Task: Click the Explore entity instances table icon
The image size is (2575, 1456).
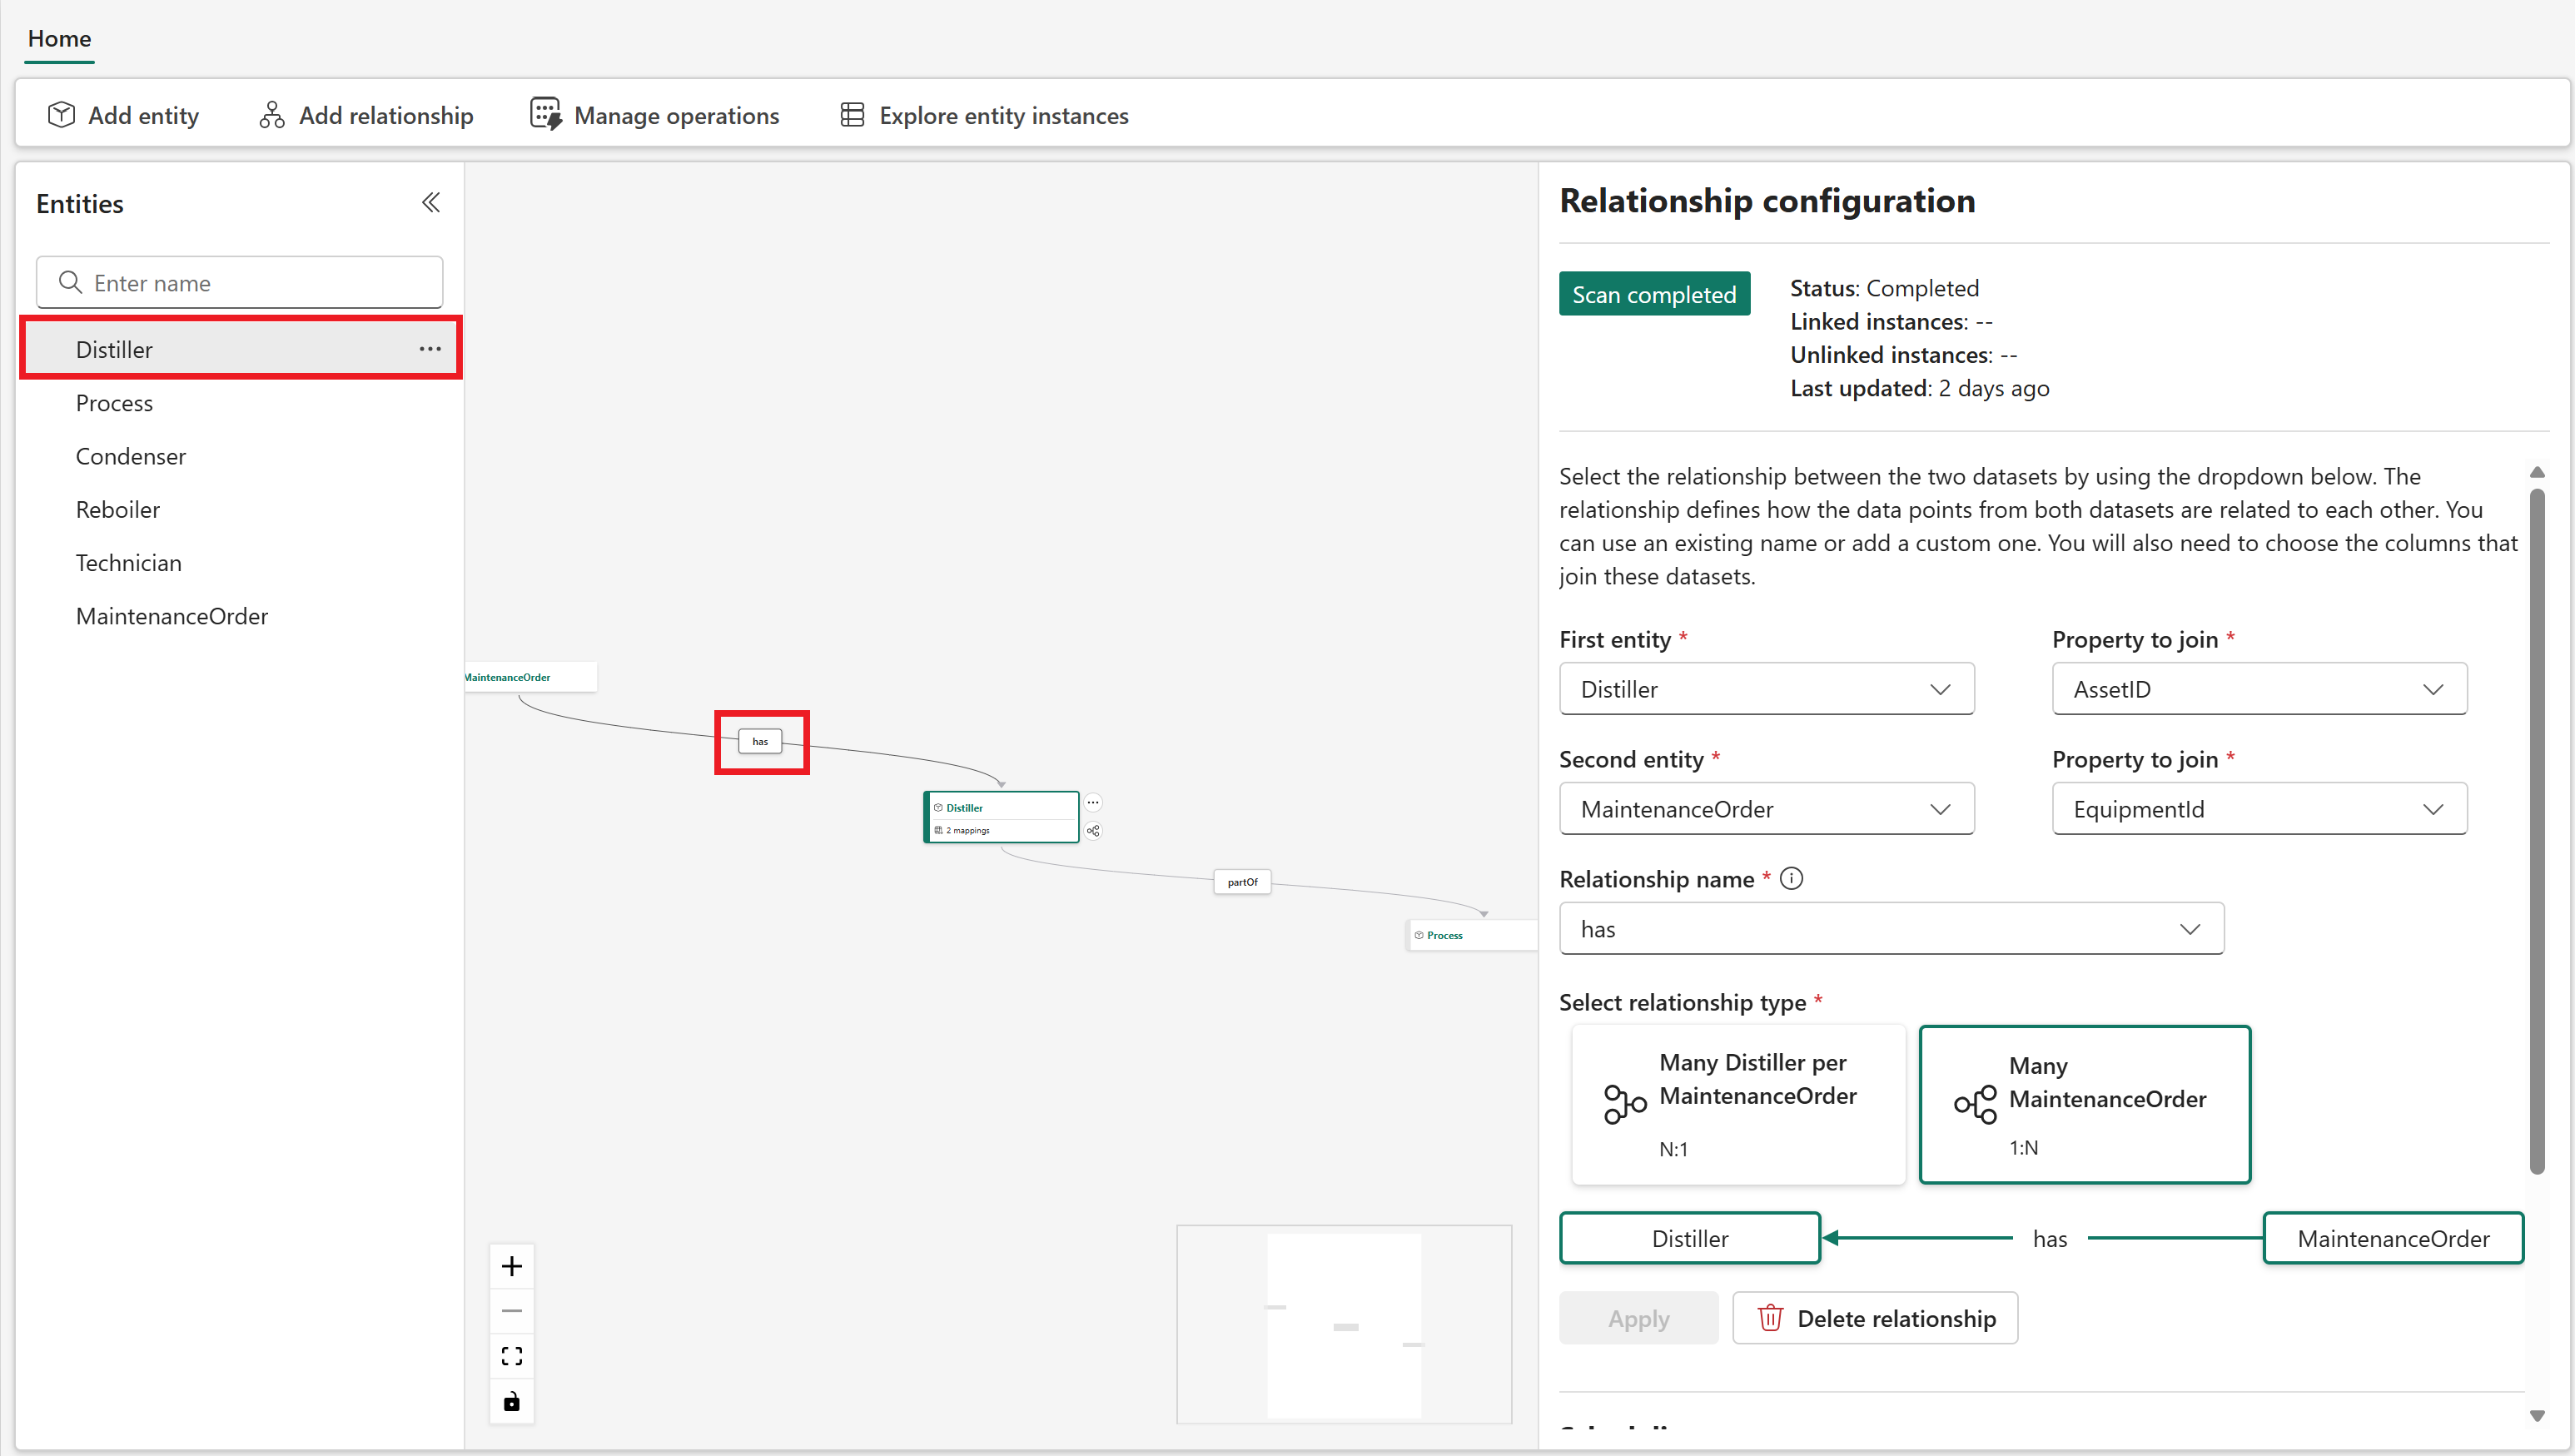Action: (852, 115)
